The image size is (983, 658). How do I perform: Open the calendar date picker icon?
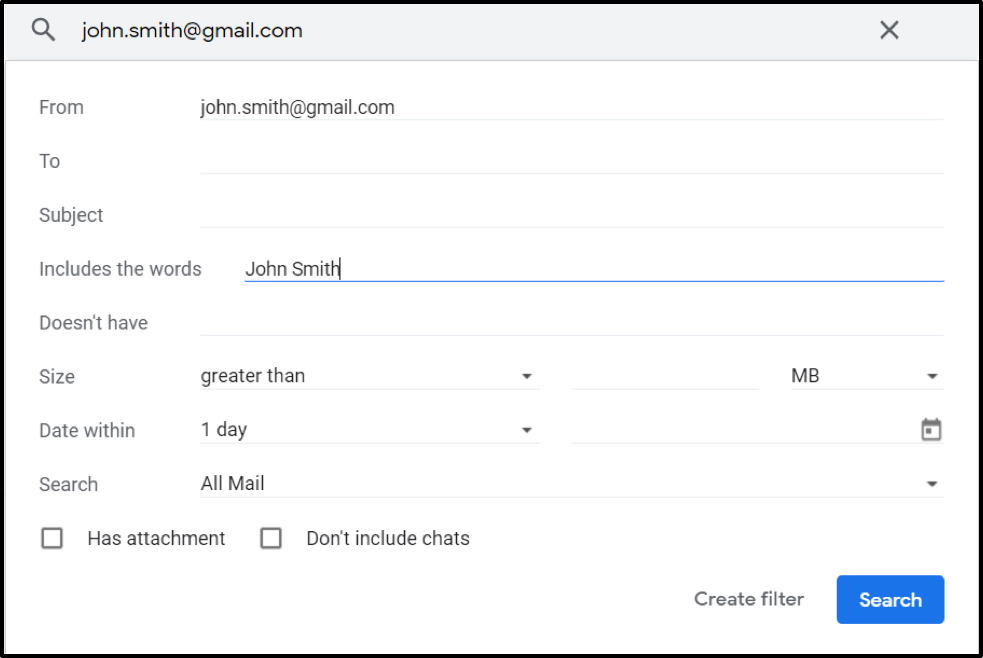931,430
